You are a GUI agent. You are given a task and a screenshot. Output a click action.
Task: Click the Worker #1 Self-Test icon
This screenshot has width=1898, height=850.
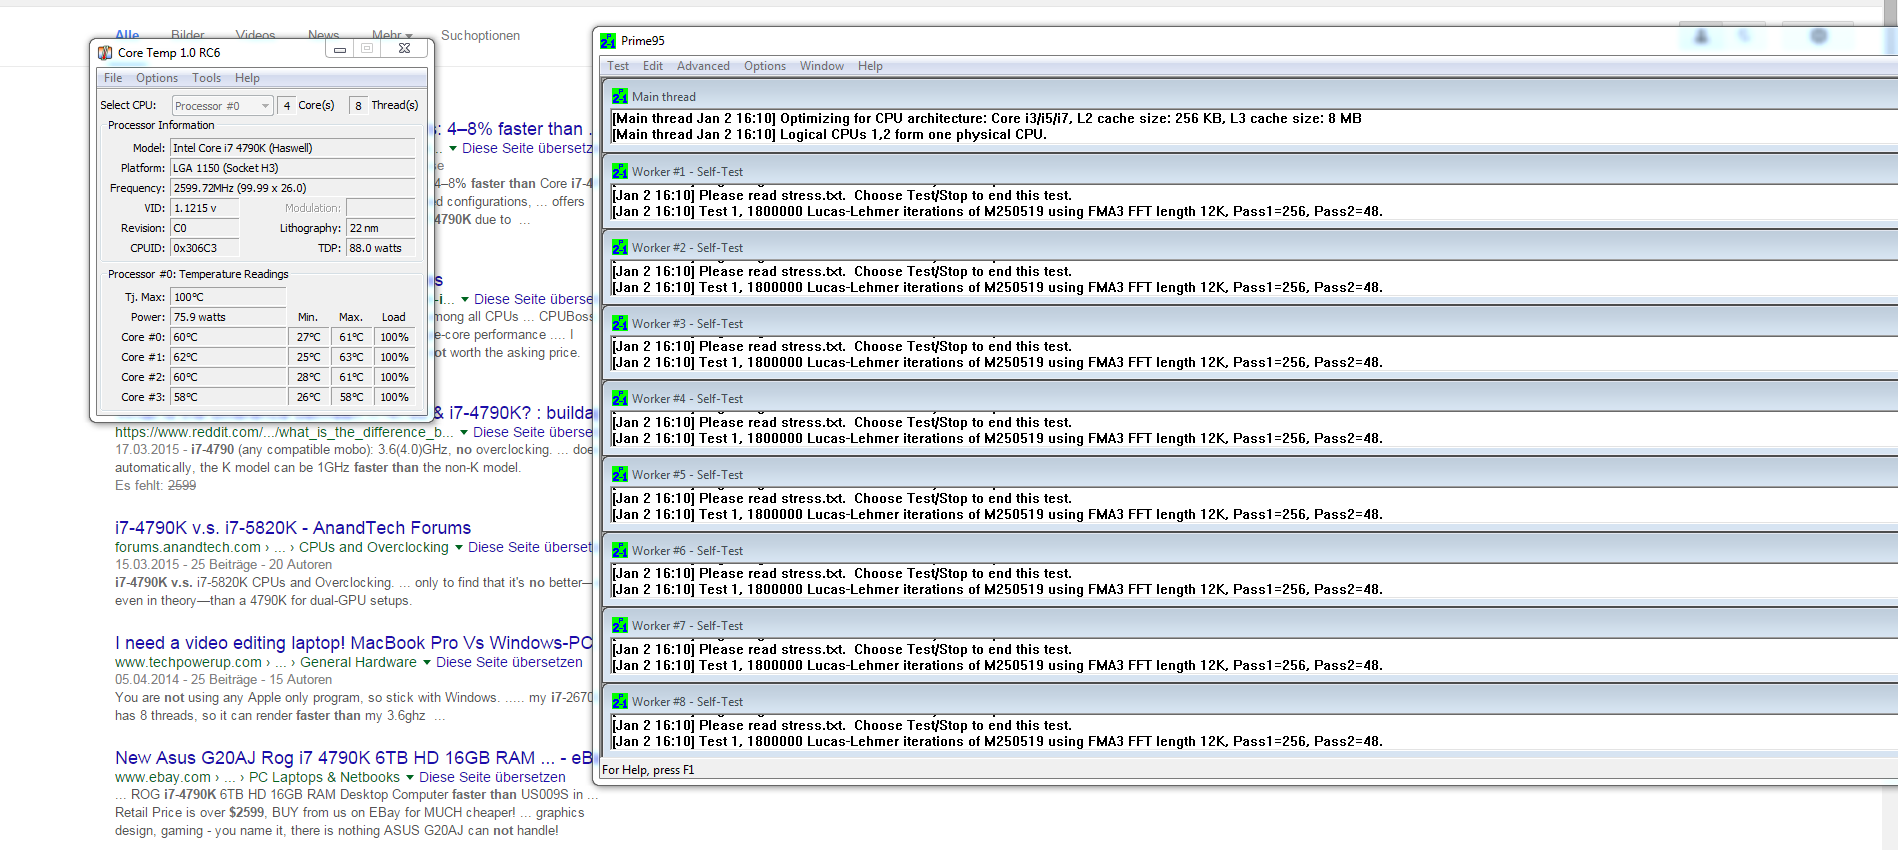tap(620, 172)
